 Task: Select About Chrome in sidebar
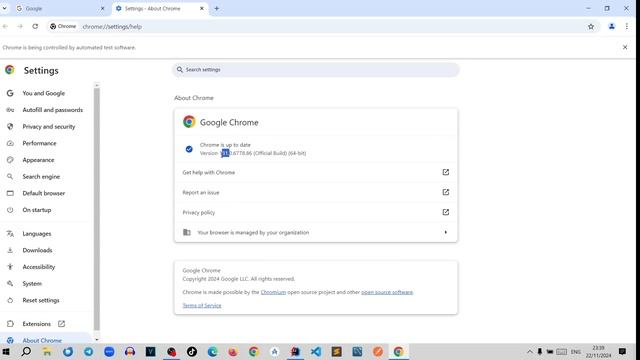coord(42,340)
